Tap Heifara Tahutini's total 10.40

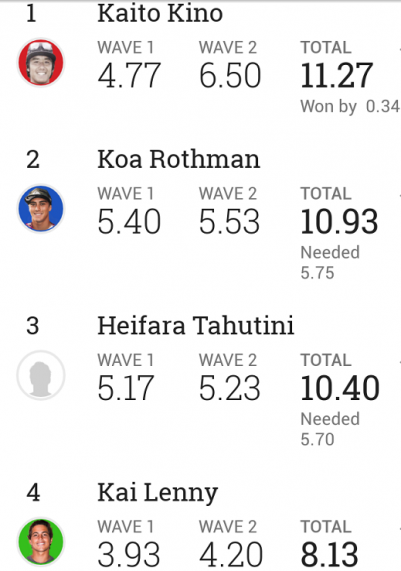pos(340,388)
